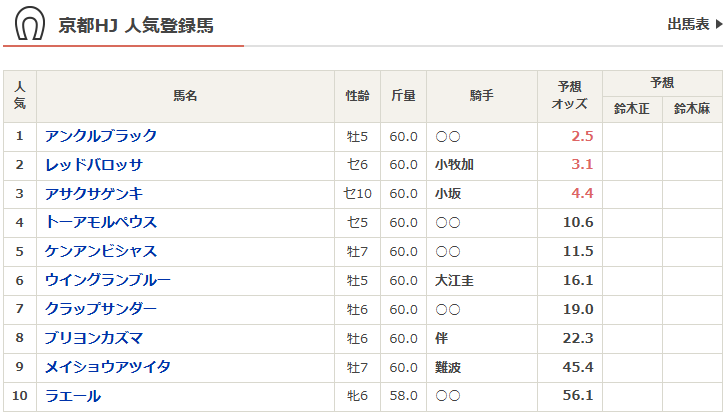The height and width of the screenshot is (414, 728).
Task: Click horse name ケンアンビシャス
Action: pyautogui.click(x=101, y=251)
